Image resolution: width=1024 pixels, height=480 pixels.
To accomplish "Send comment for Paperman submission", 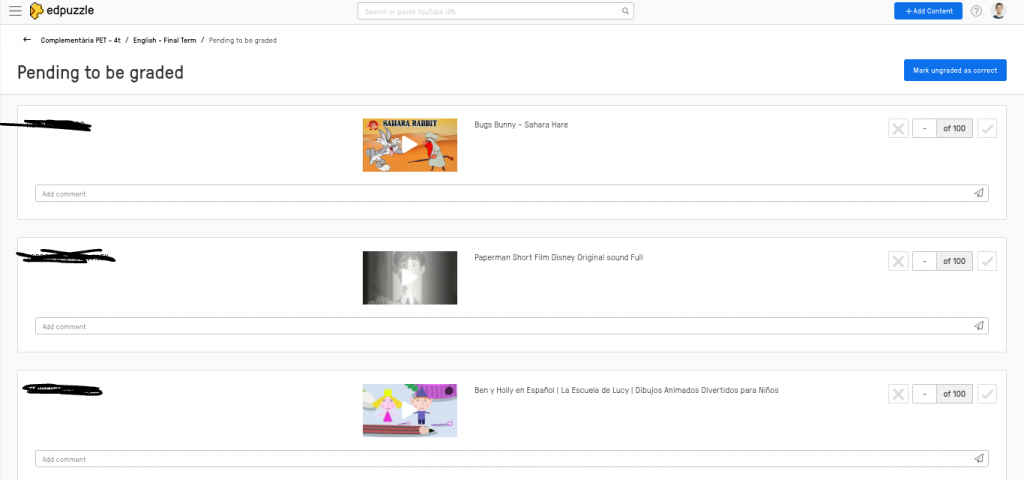I will click(x=979, y=326).
